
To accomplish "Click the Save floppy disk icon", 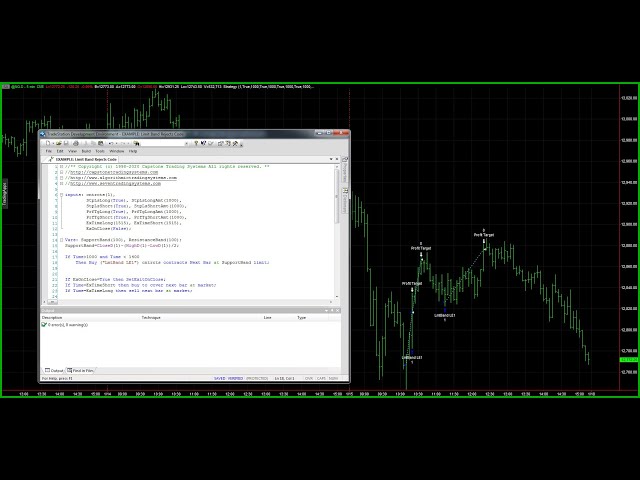I will click(x=66, y=143).
